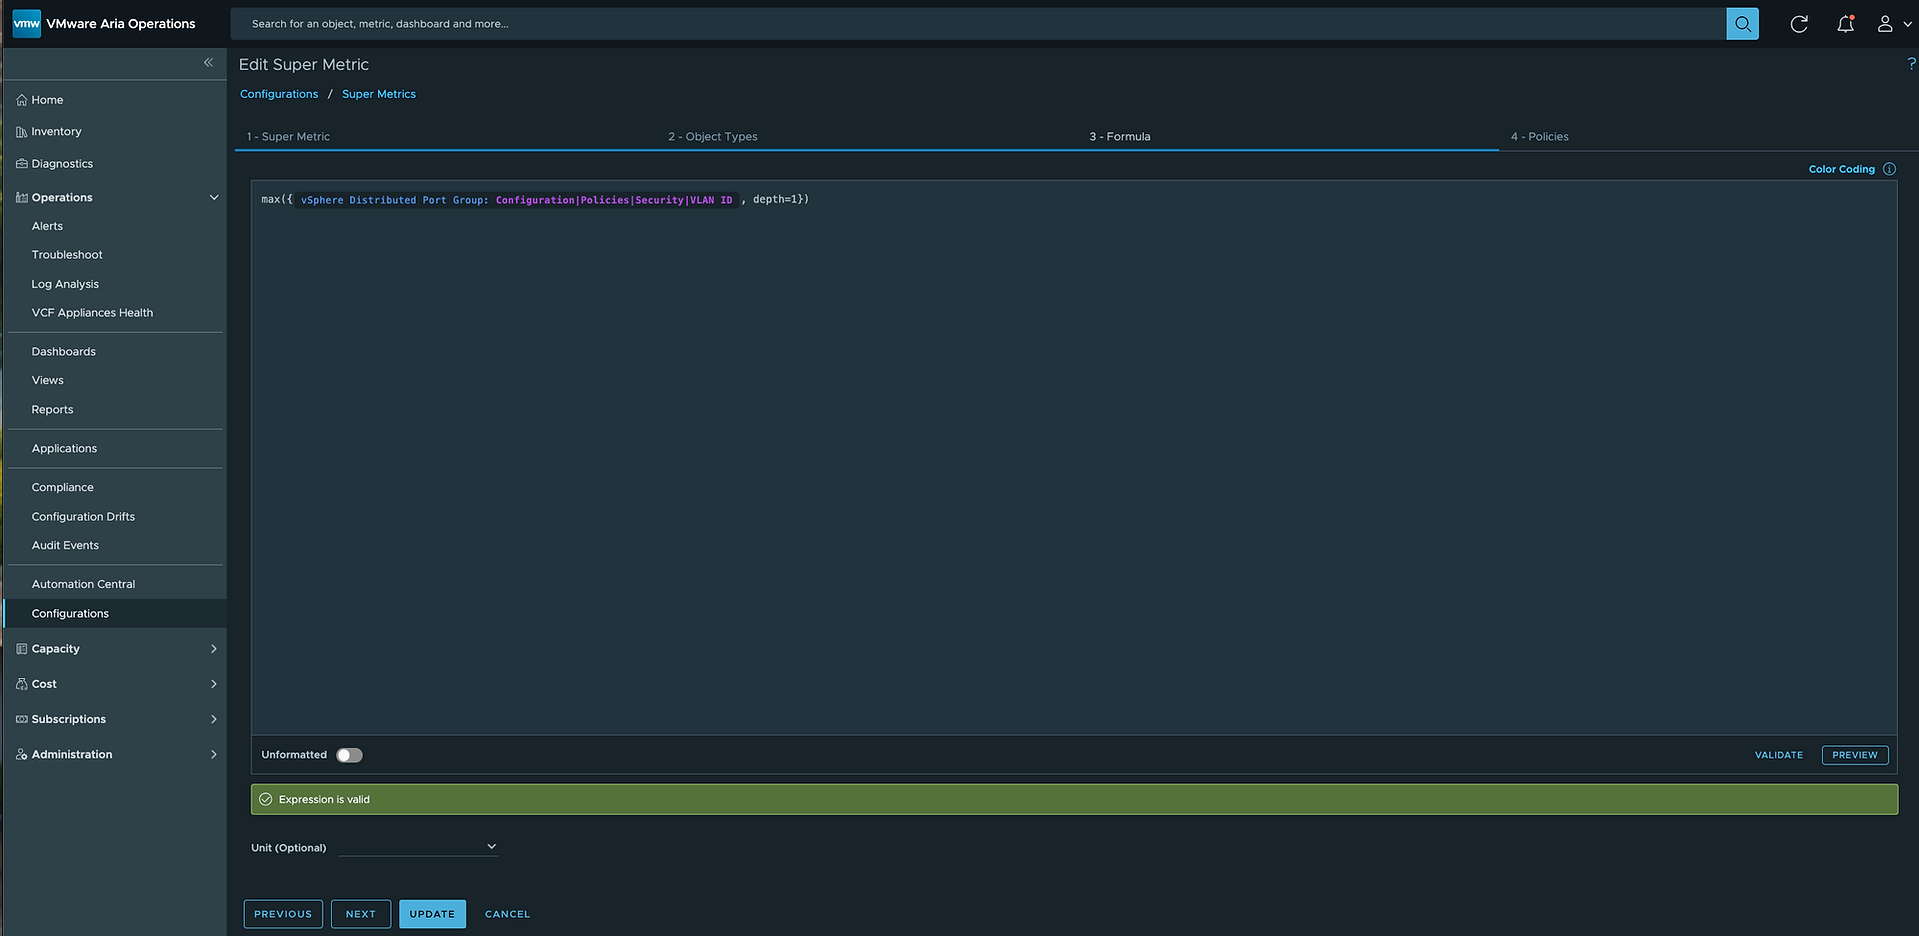Collapse the left navigation sidebar

point(208,62)
